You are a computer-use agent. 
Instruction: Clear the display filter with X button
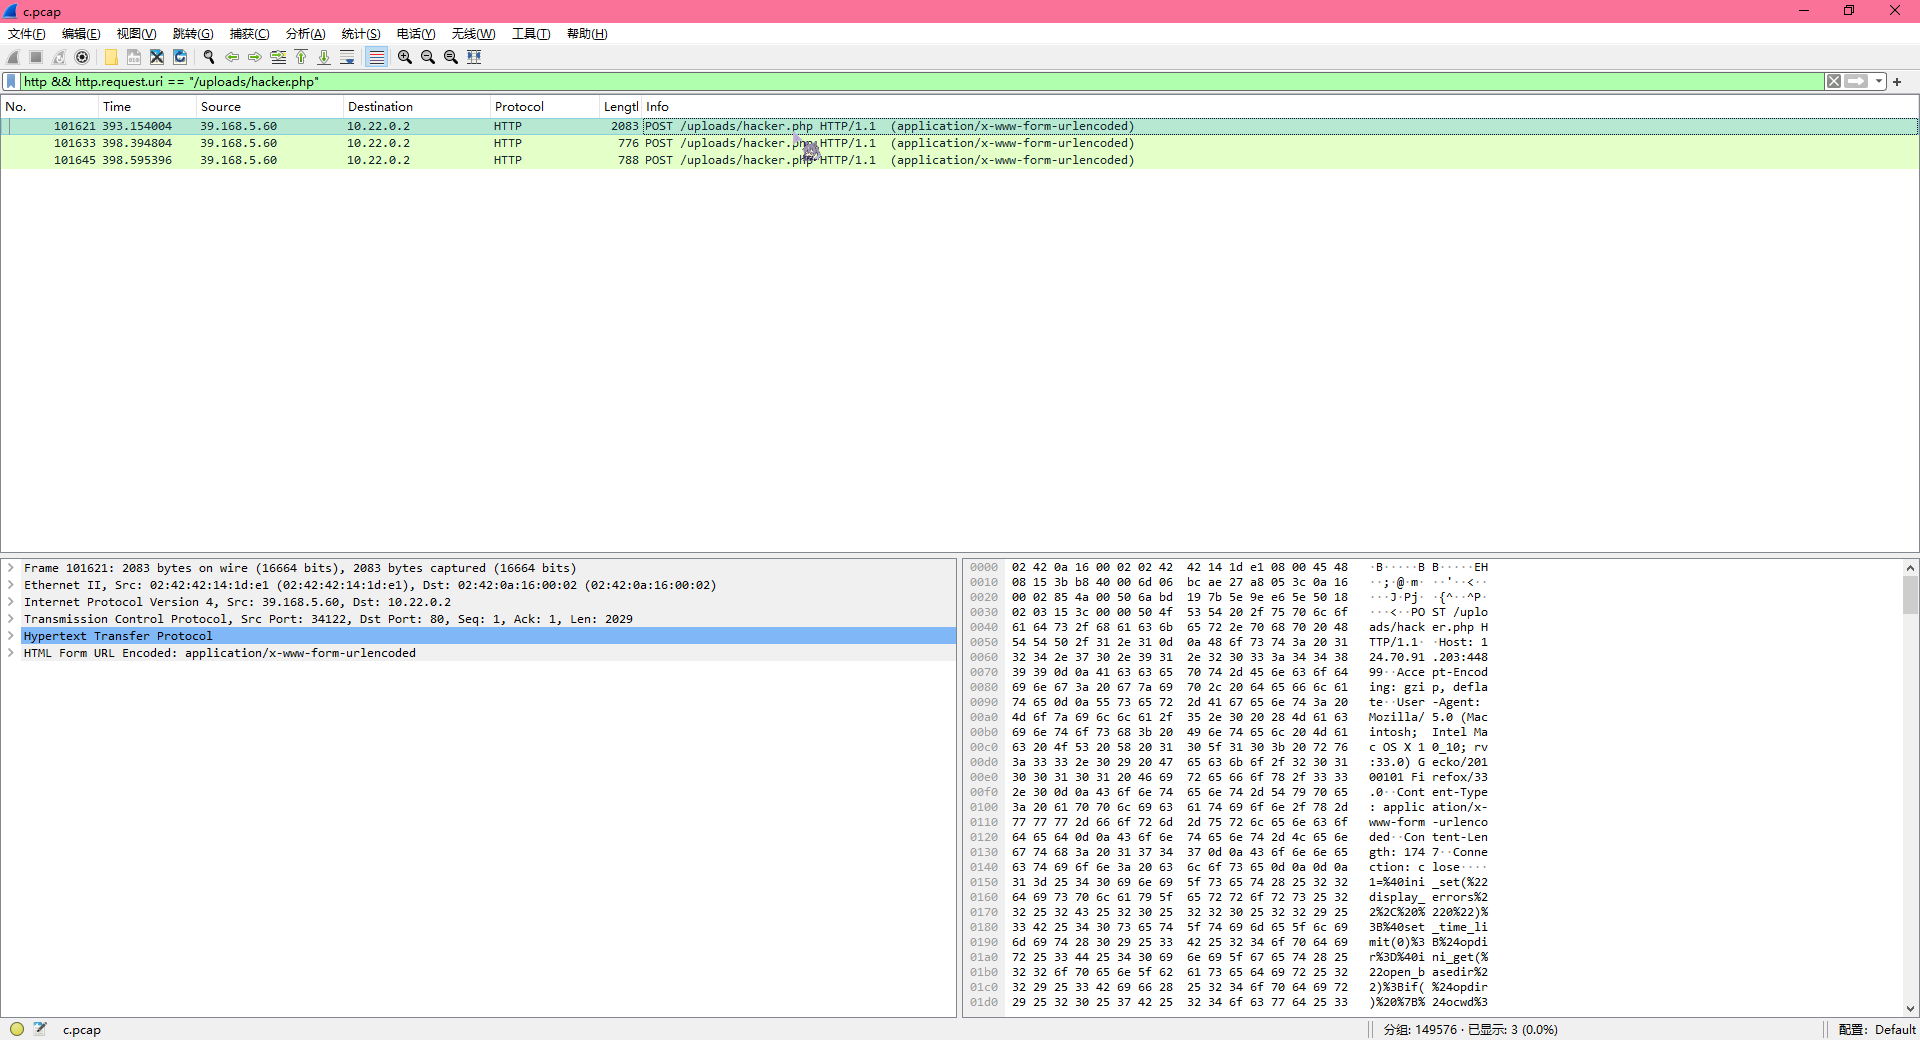coord(1834,82)
